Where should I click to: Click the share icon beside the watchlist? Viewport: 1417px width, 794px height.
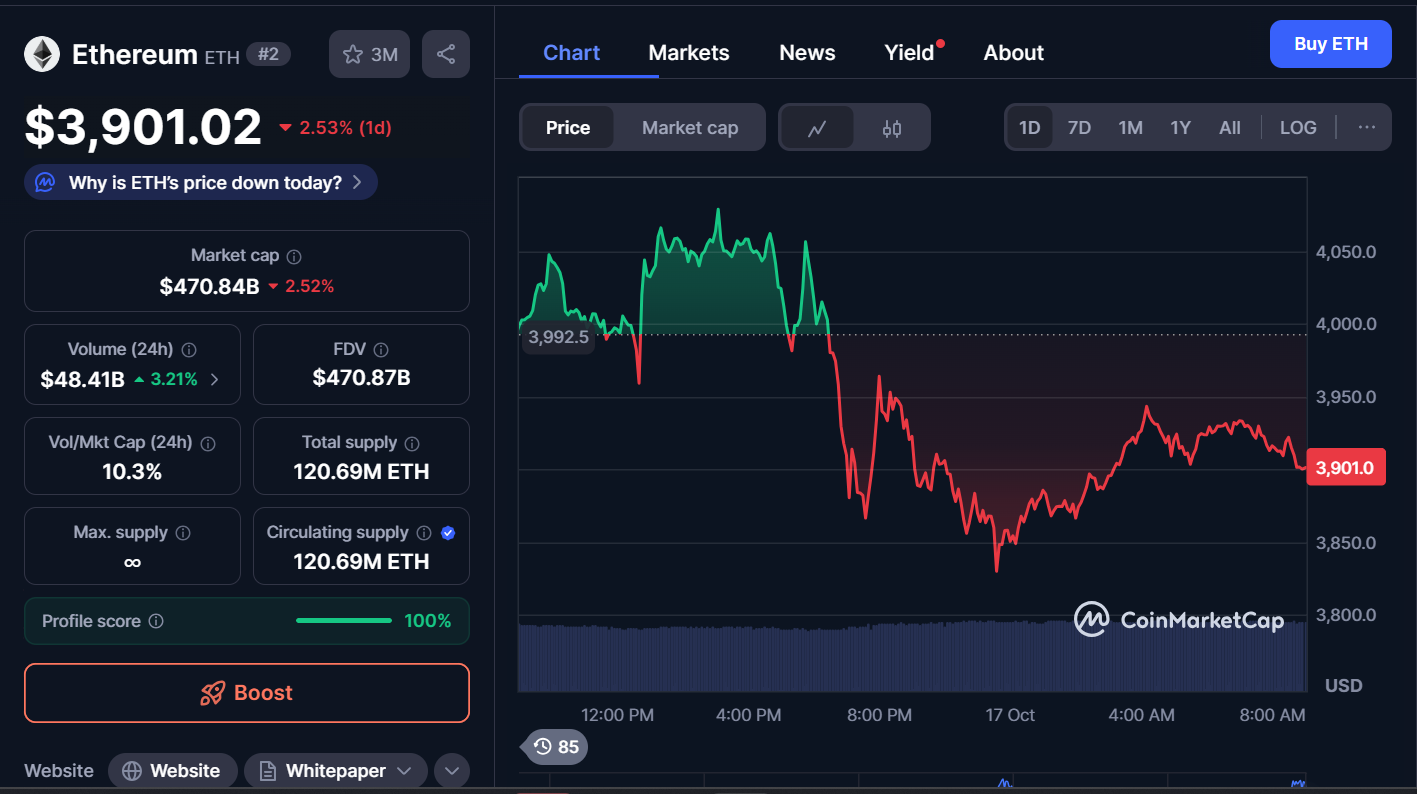tap(446, 54)
